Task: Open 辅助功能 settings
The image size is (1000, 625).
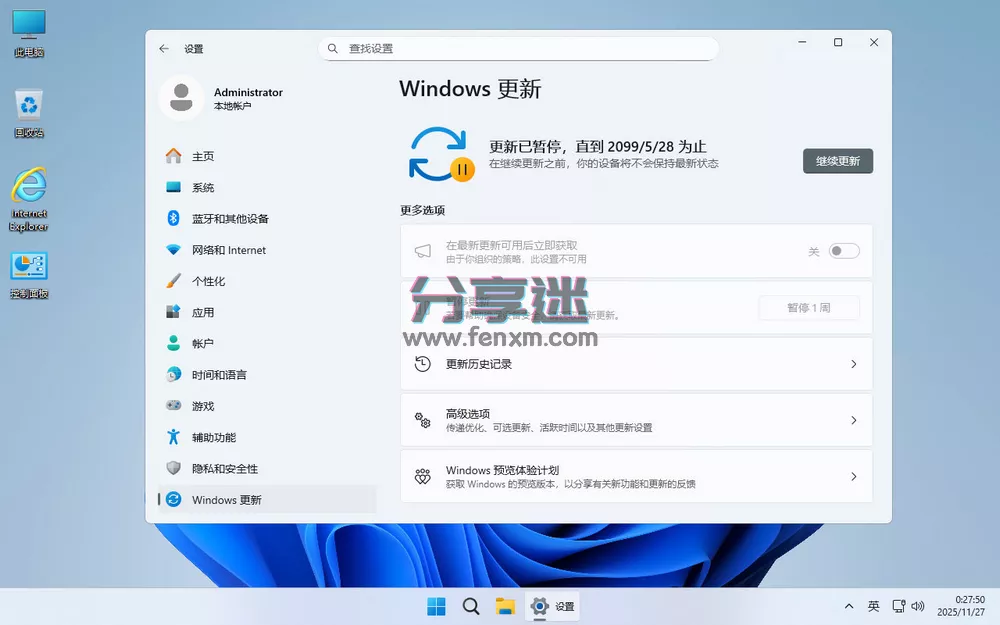Action: [x=215, y=436]
